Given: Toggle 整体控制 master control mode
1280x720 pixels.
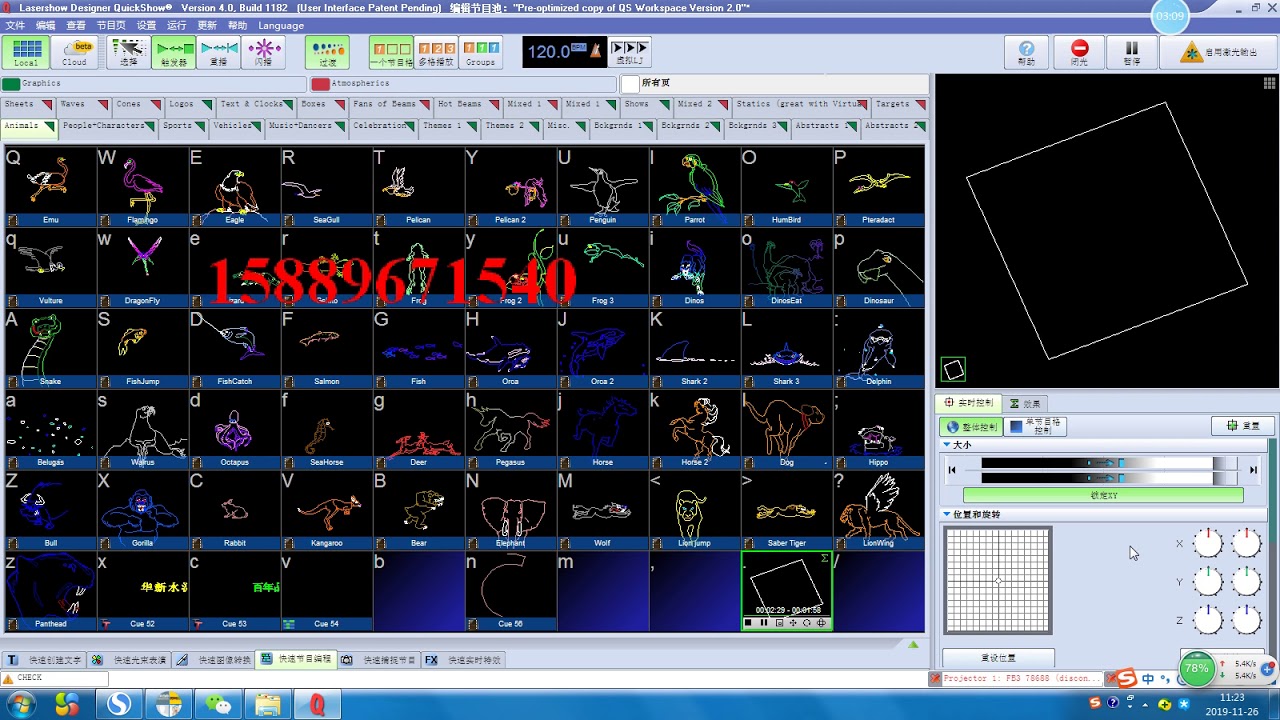Looking at the screenshot, I should pyautogui.click(x=971, y=427).
